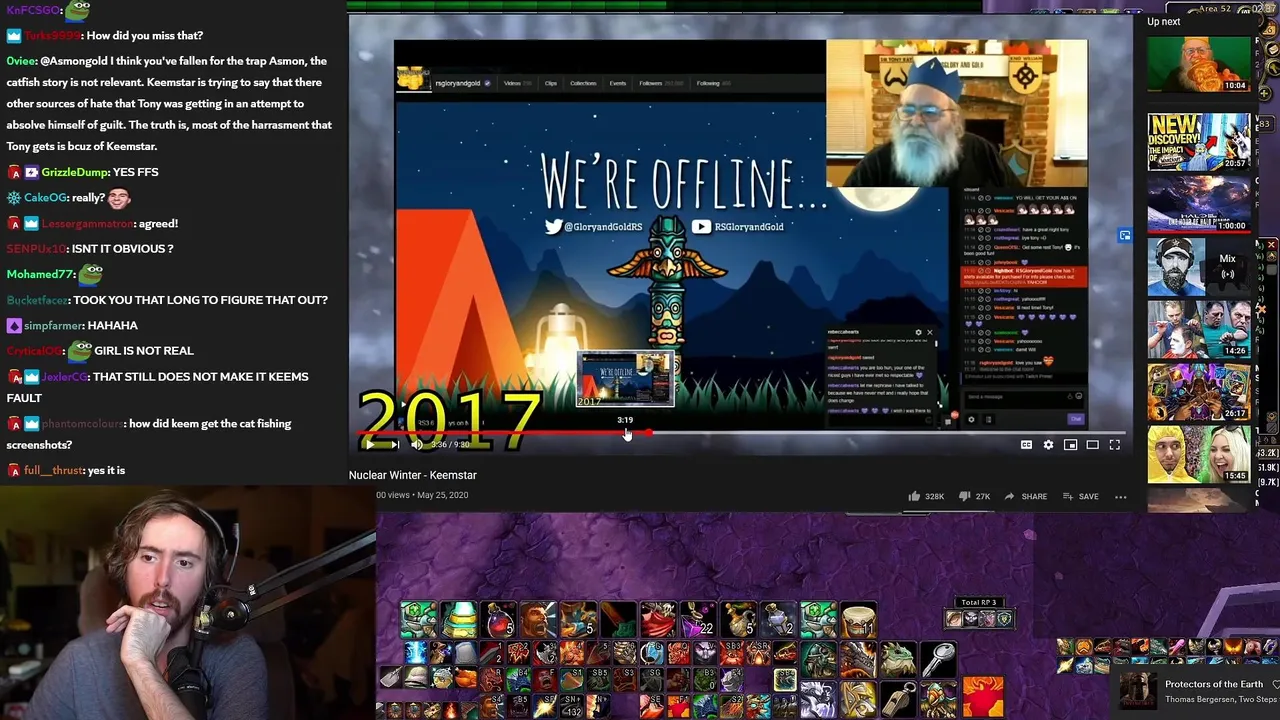Click the green striped bell-shaped item icon

point(458,620)
